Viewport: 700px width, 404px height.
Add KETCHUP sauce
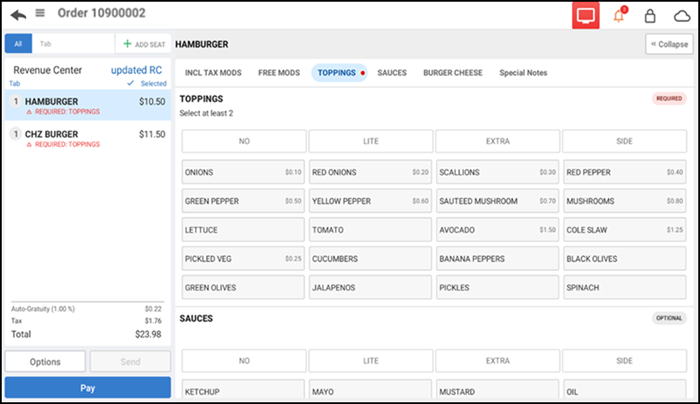pyautogui.click(x=243, y=390)
